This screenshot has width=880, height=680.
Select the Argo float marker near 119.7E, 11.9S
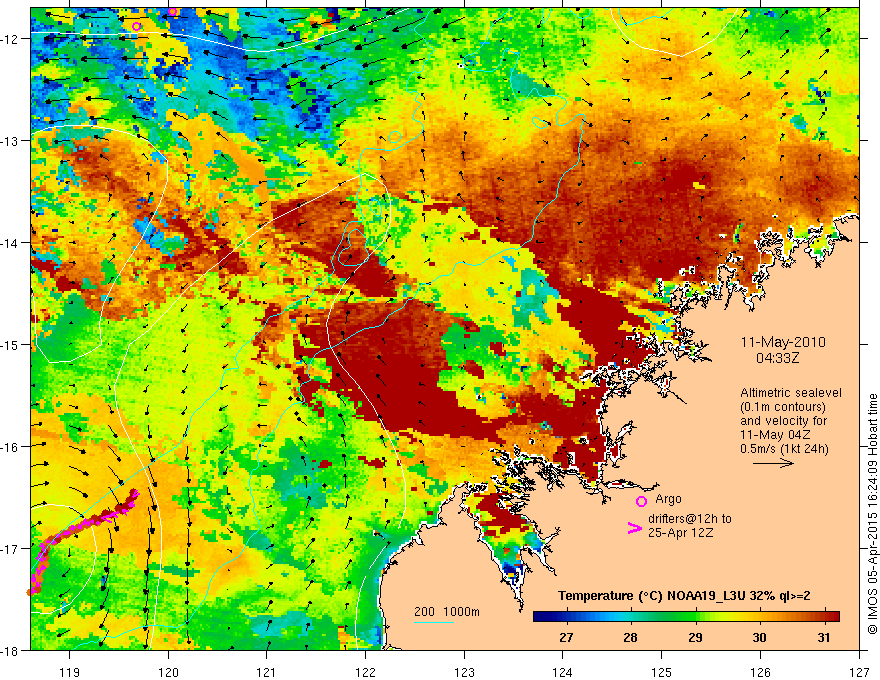[x=136, y=26]
